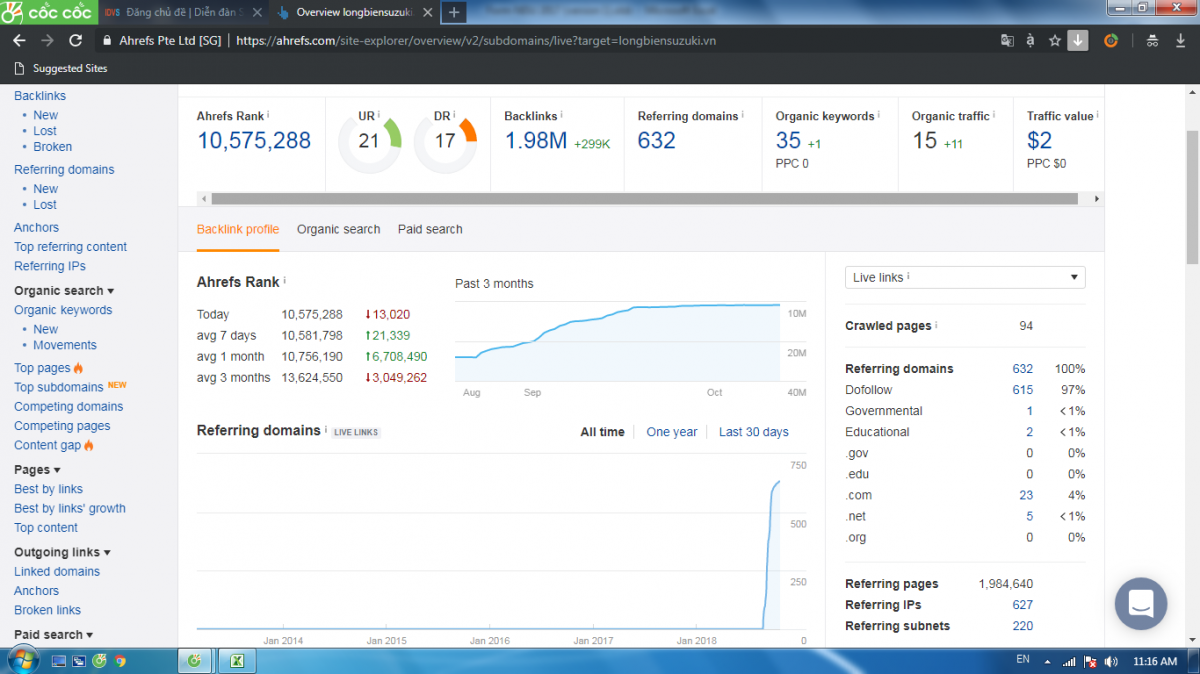Click the 615 dofollow domains count
Image resolution: width=1200 pixels, height=674 pixels.
pyautogui.click(x=1022, y=390)
